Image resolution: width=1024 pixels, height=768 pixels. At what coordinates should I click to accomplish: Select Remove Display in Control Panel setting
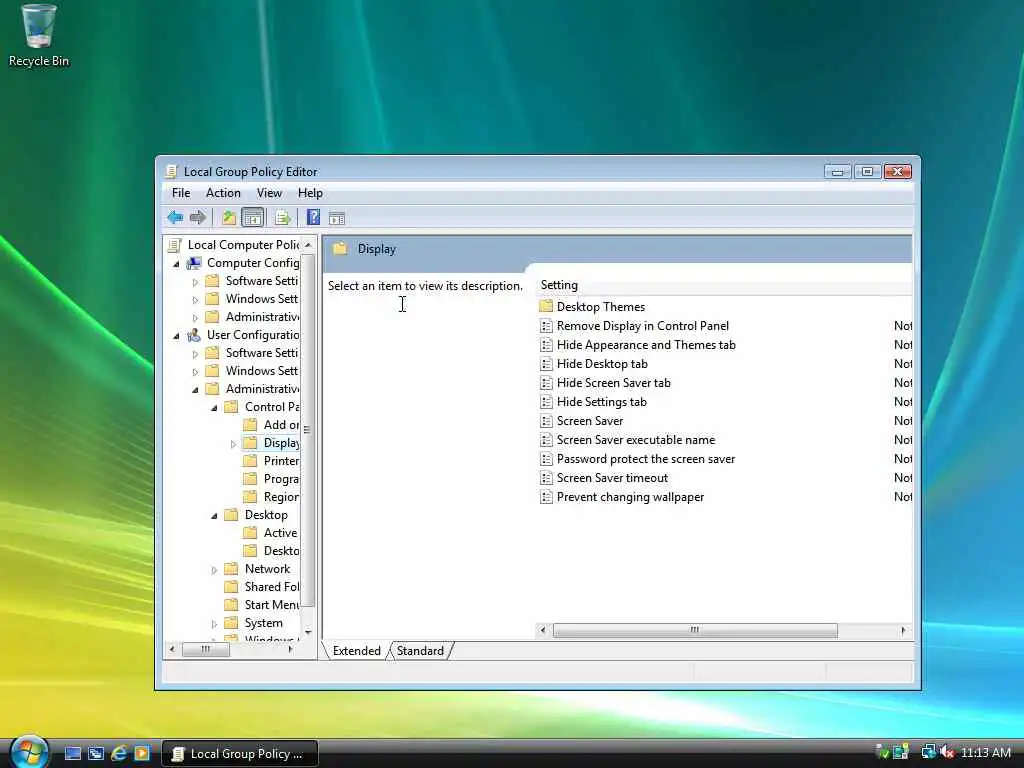click(x=643, y=326)
